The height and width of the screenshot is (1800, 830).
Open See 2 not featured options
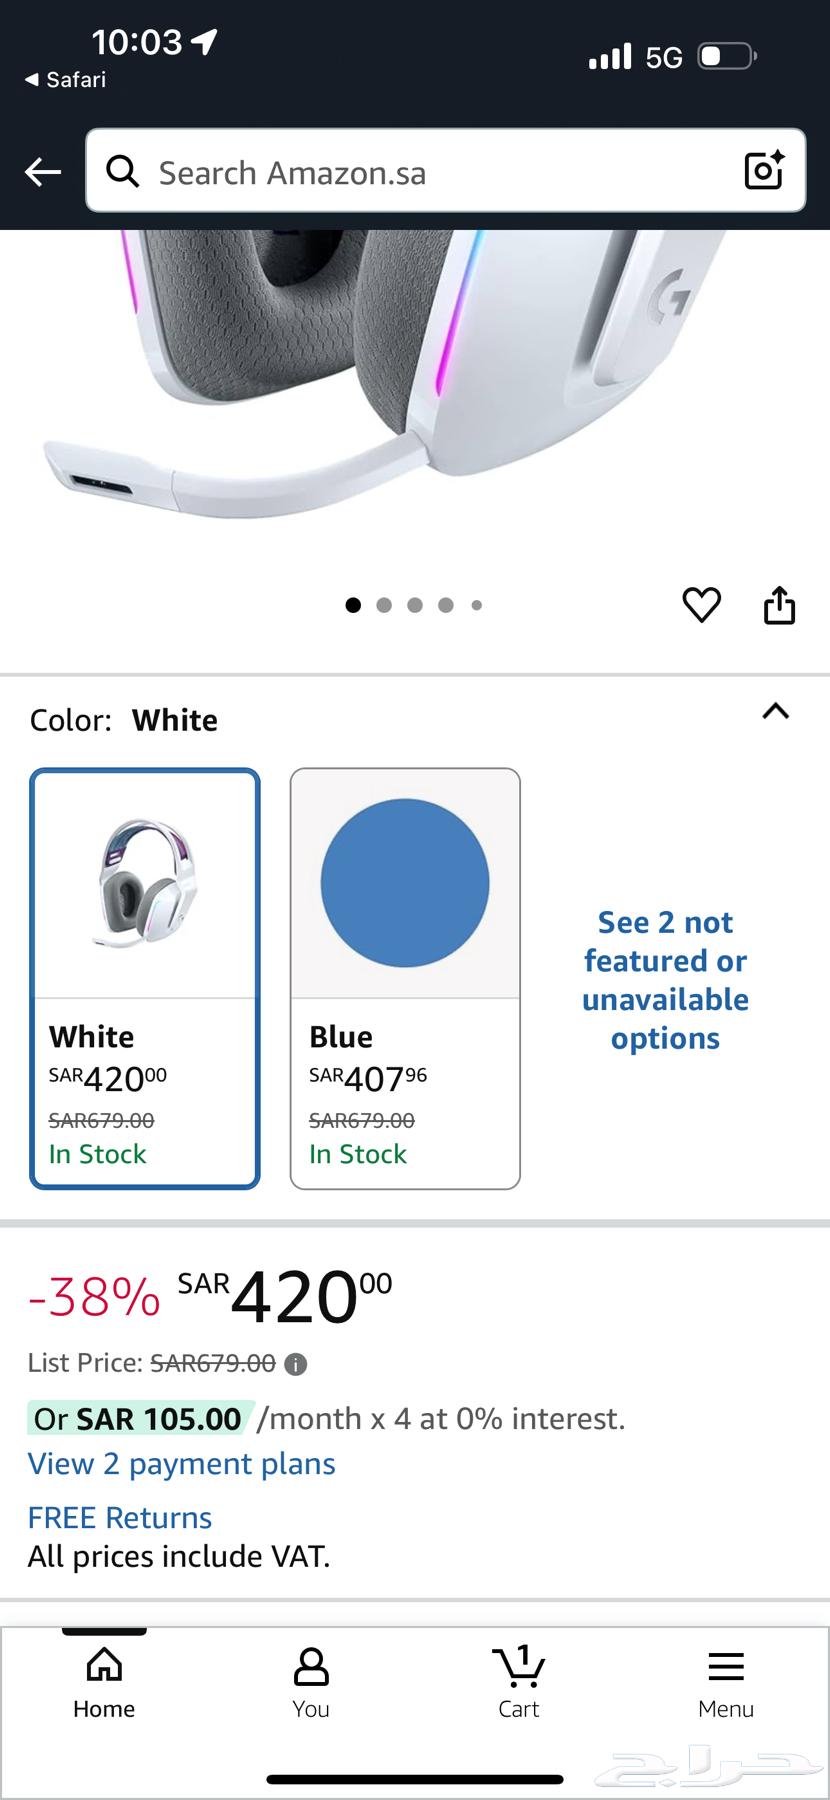coord(666,980)
